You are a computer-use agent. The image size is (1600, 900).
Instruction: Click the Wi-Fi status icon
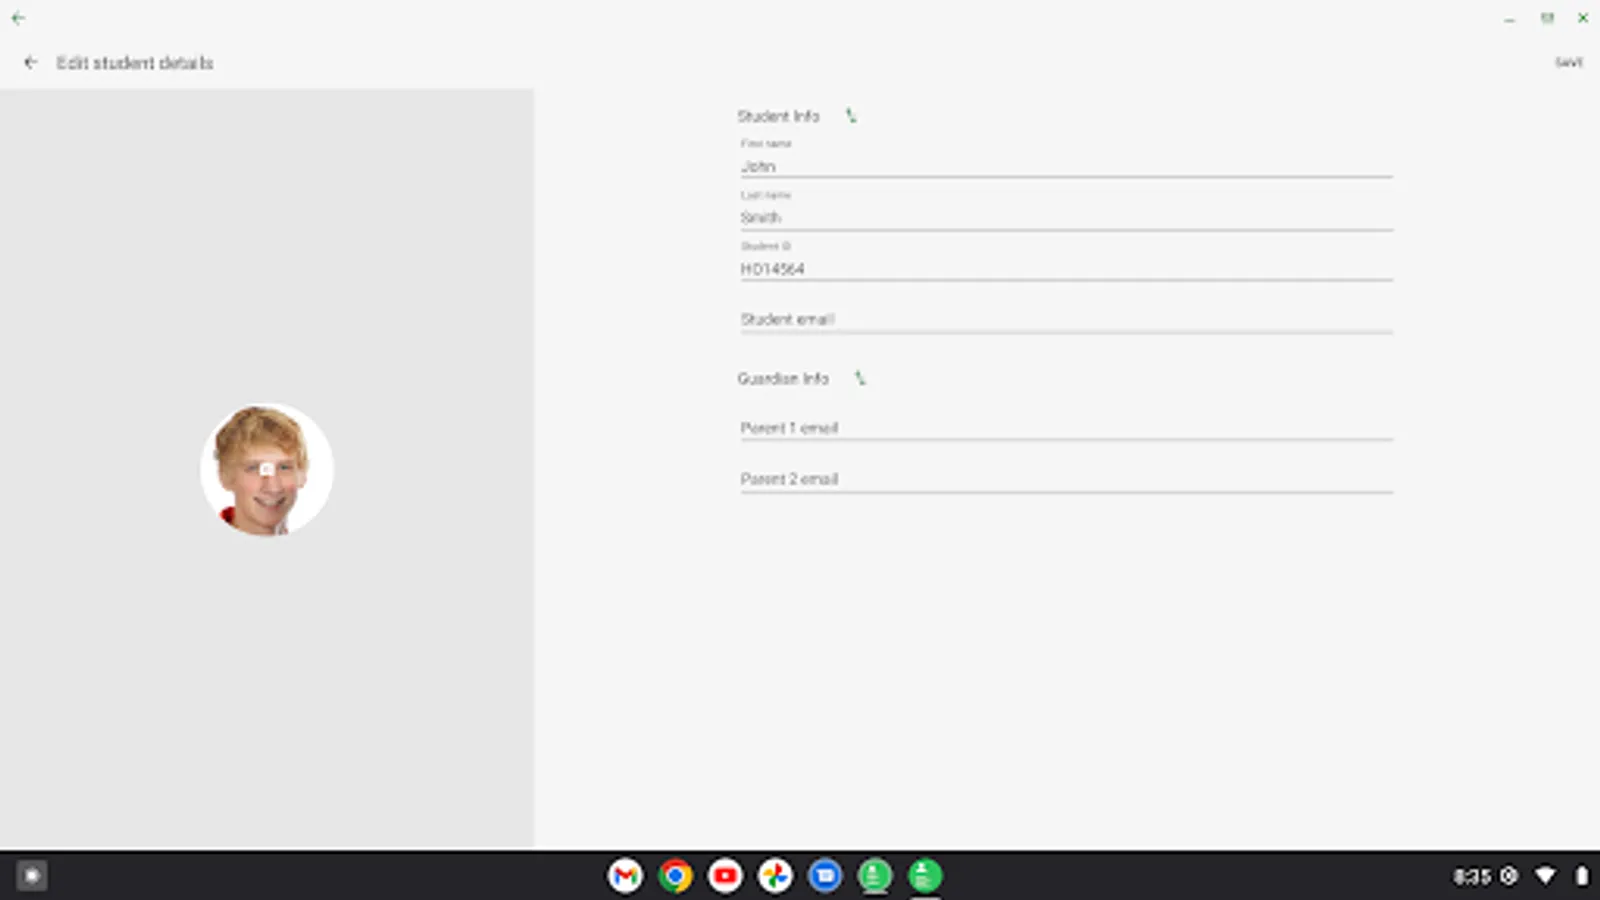(1542, 874)
